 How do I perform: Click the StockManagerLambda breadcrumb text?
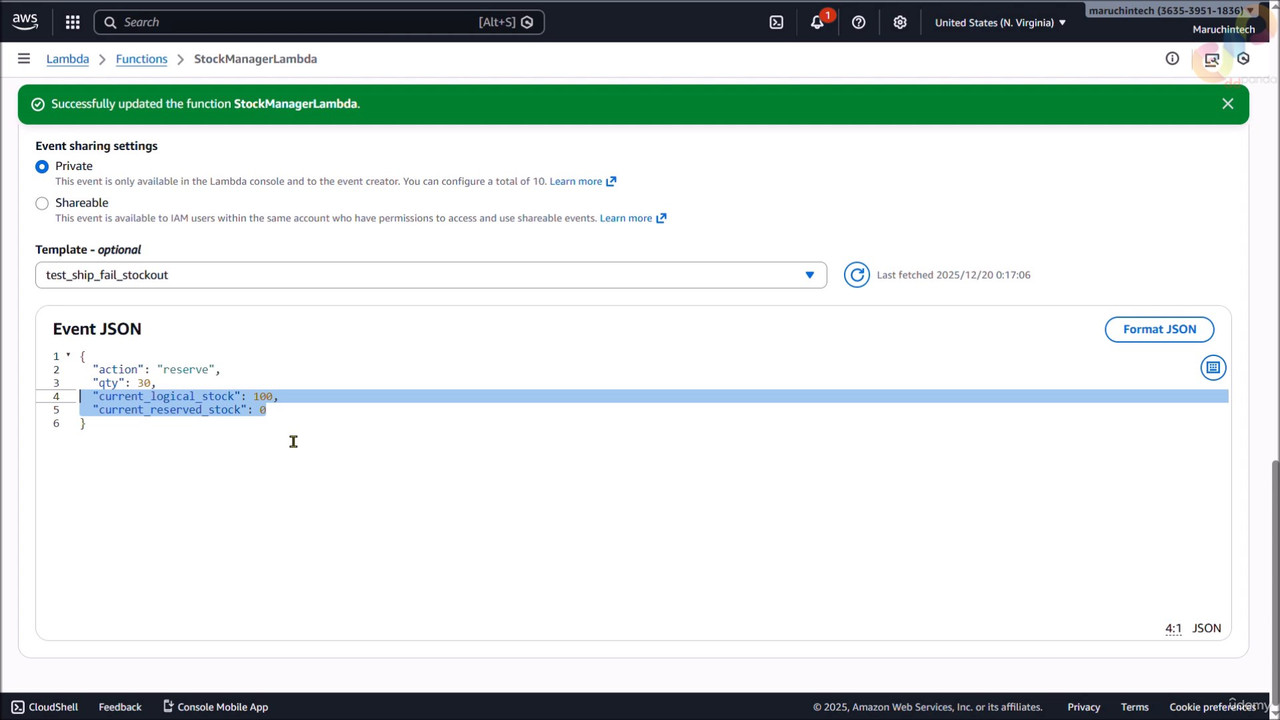(x=255, y=59)
